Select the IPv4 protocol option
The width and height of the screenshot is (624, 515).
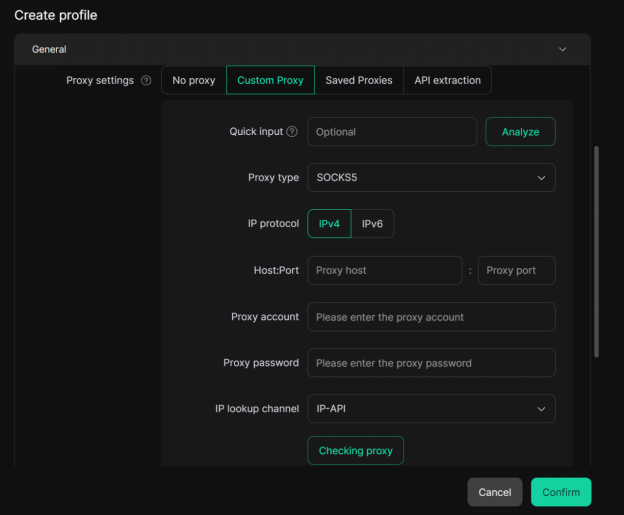pyautogui.click(x=329, y=224)
